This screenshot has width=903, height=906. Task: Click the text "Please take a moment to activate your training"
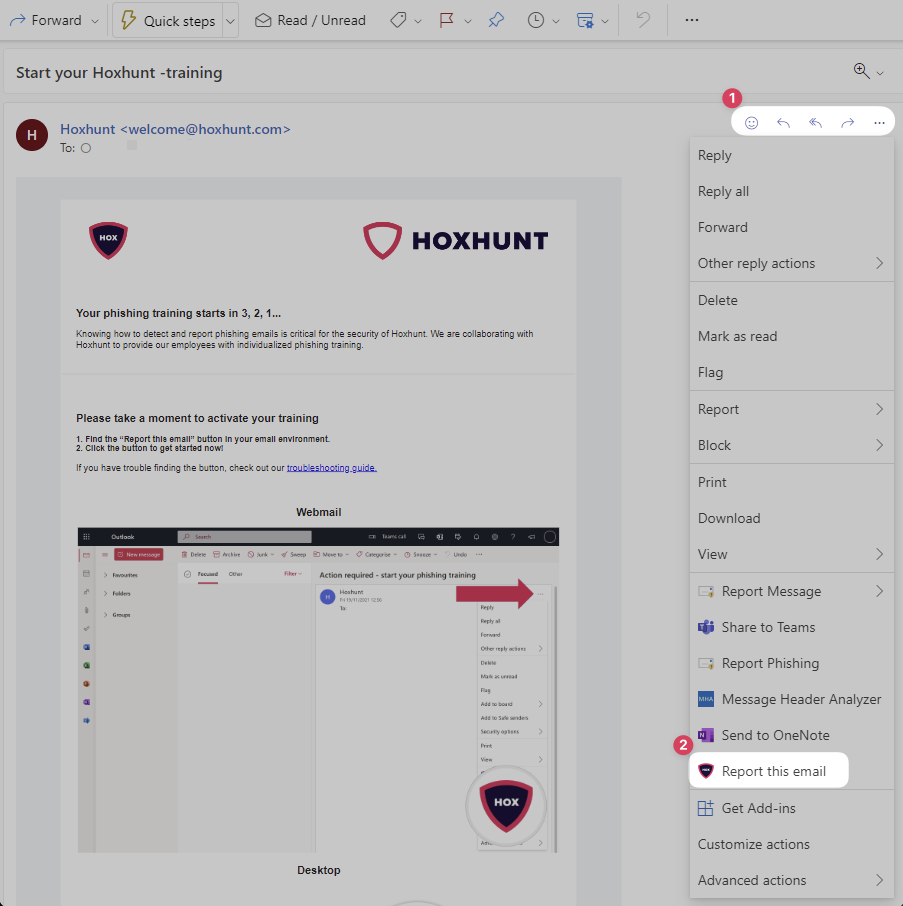point(198,418)
